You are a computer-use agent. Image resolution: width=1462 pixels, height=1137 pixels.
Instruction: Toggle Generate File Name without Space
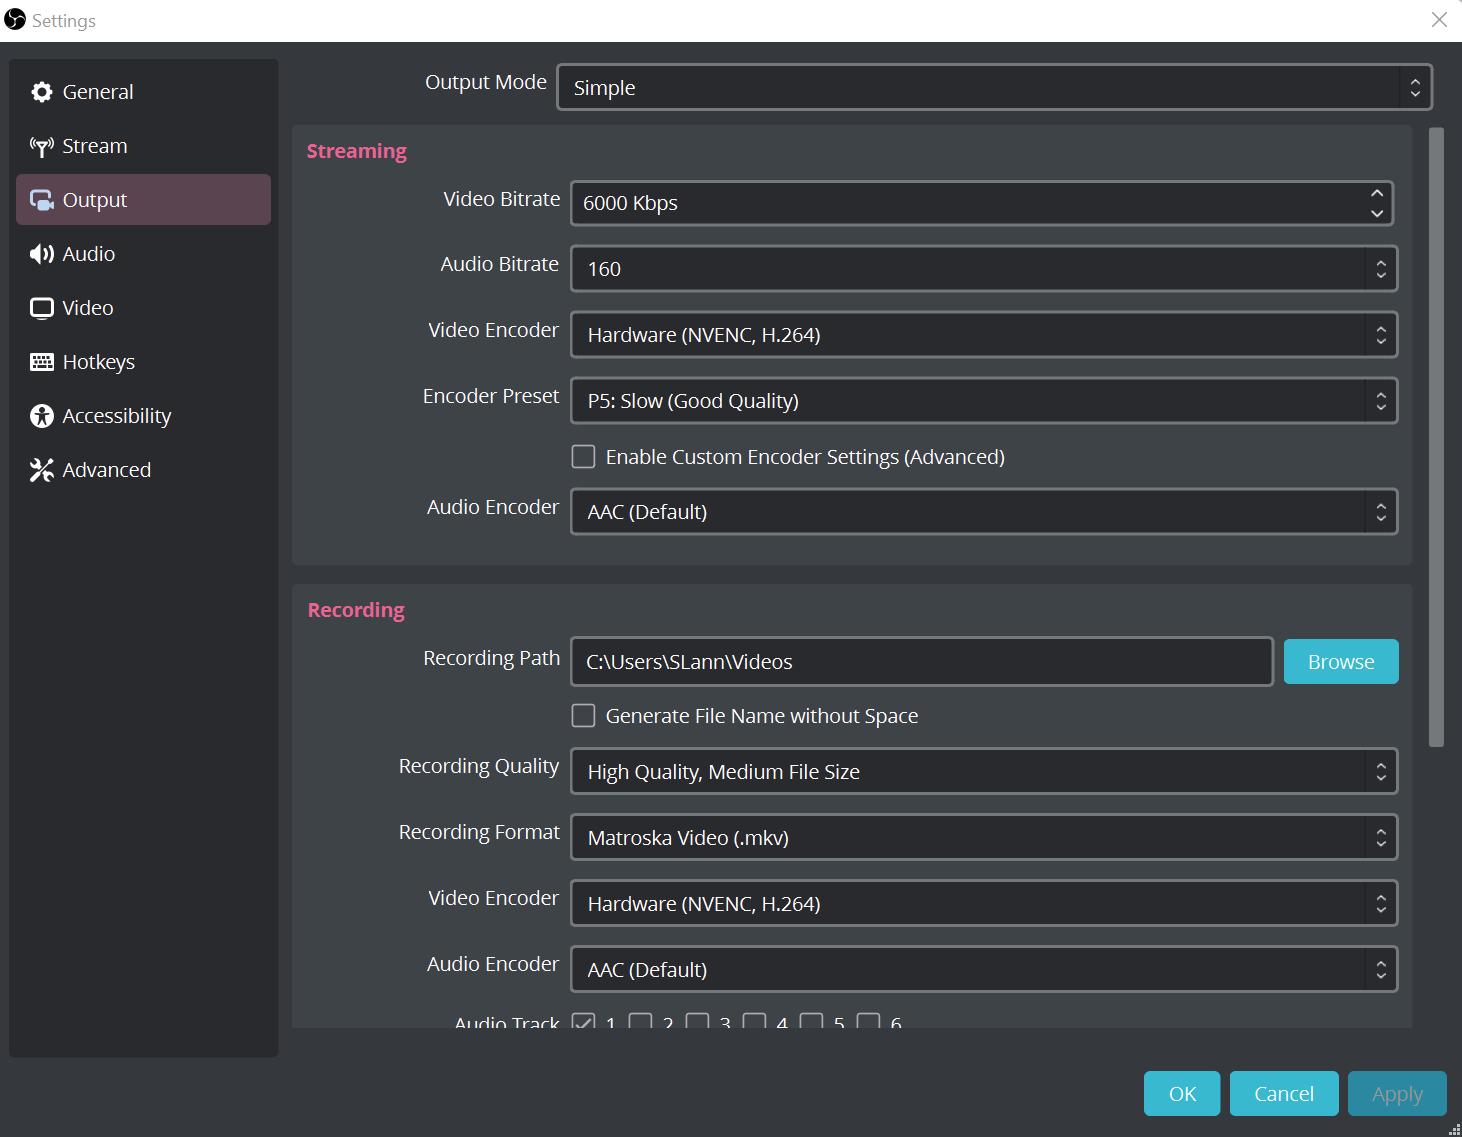click(x=583, y=716)
